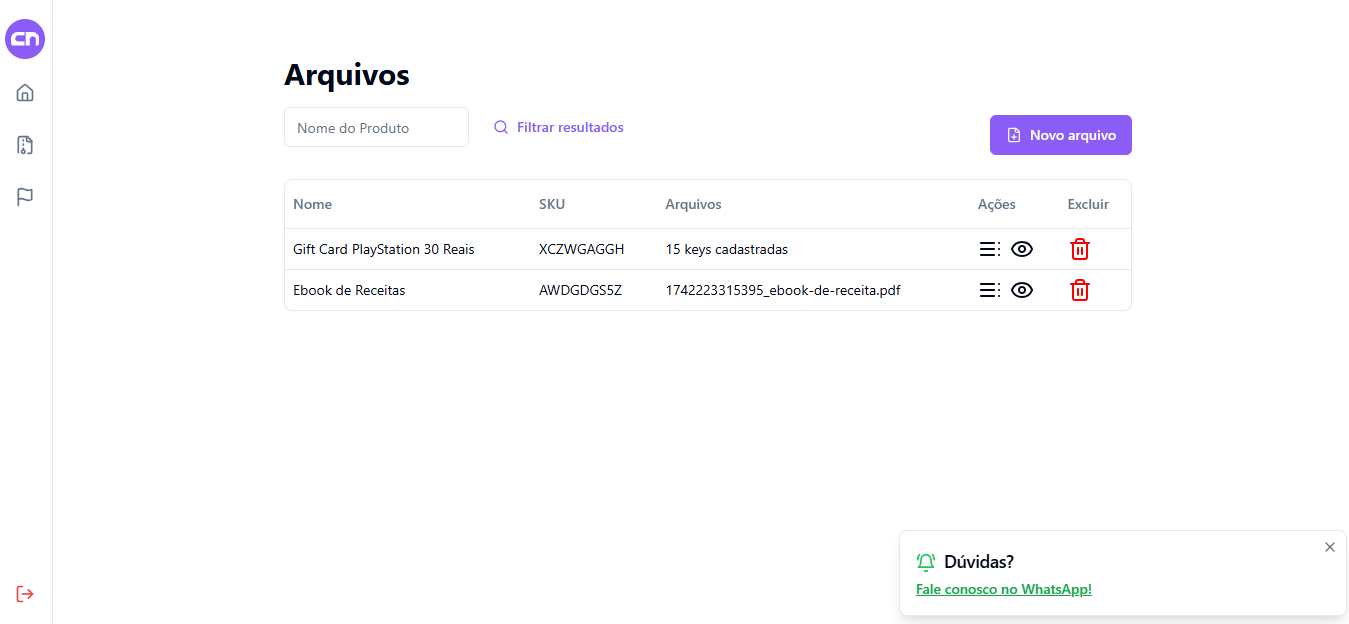Image resolution: width=1349 pixels, height=624 pixels.
Task: Click Filtrar resultados
Action: click(558, 127)
